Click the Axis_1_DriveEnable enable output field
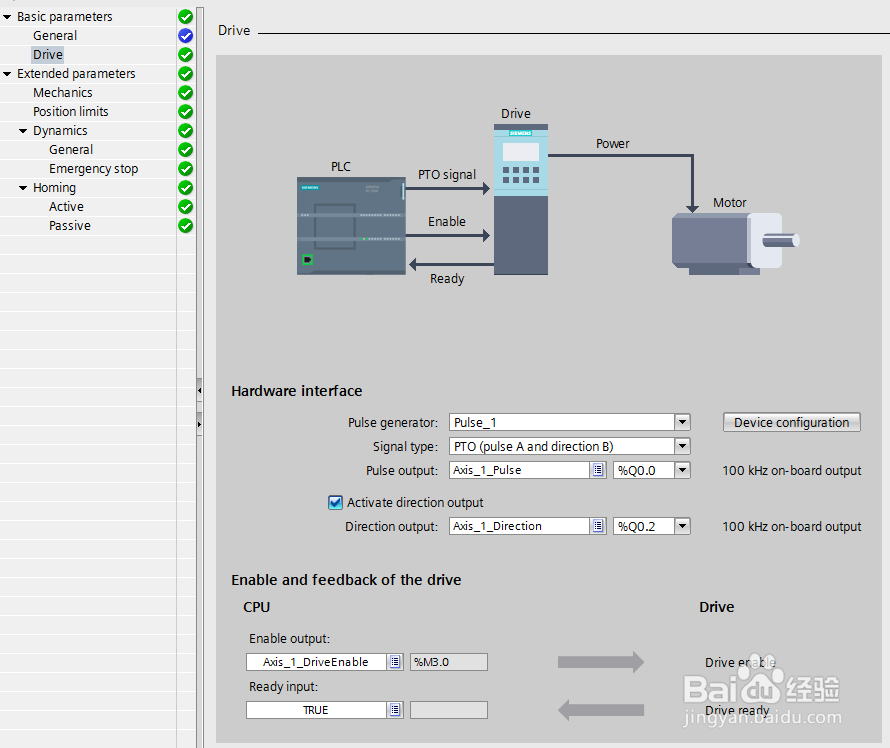Screen dimensions: 890x748 click(x=316, y=662)
